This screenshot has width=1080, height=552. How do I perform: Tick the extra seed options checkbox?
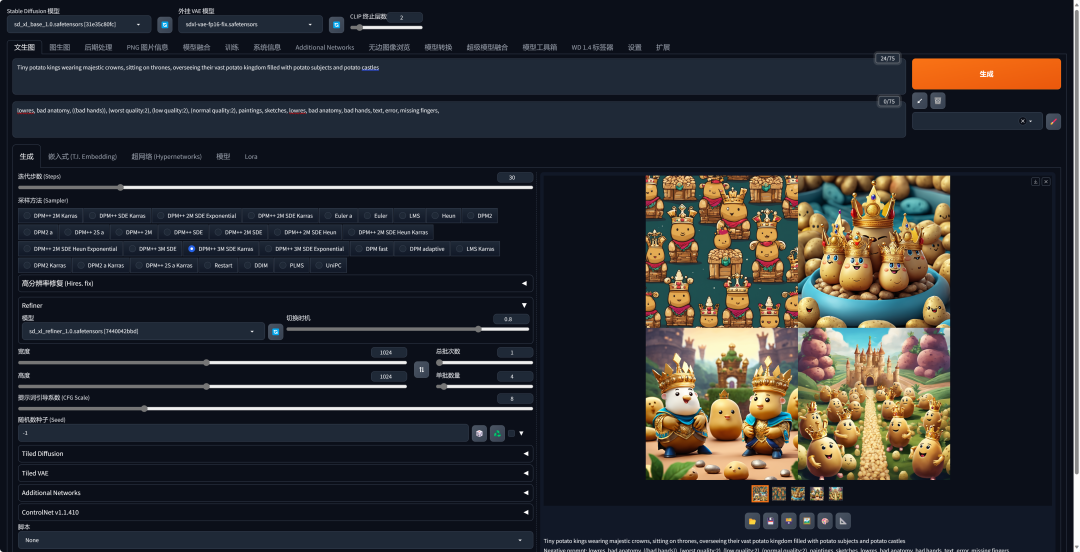tap(511, 433)
